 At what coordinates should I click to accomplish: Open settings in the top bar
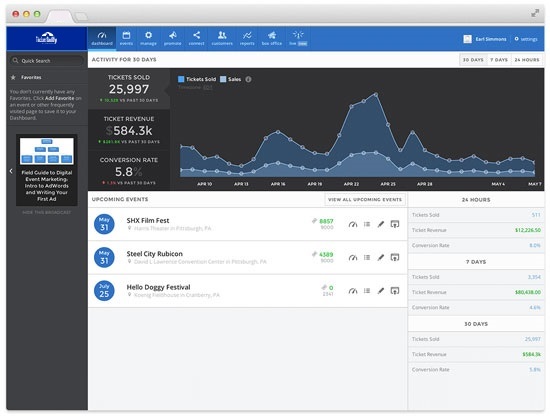point(526,39)
